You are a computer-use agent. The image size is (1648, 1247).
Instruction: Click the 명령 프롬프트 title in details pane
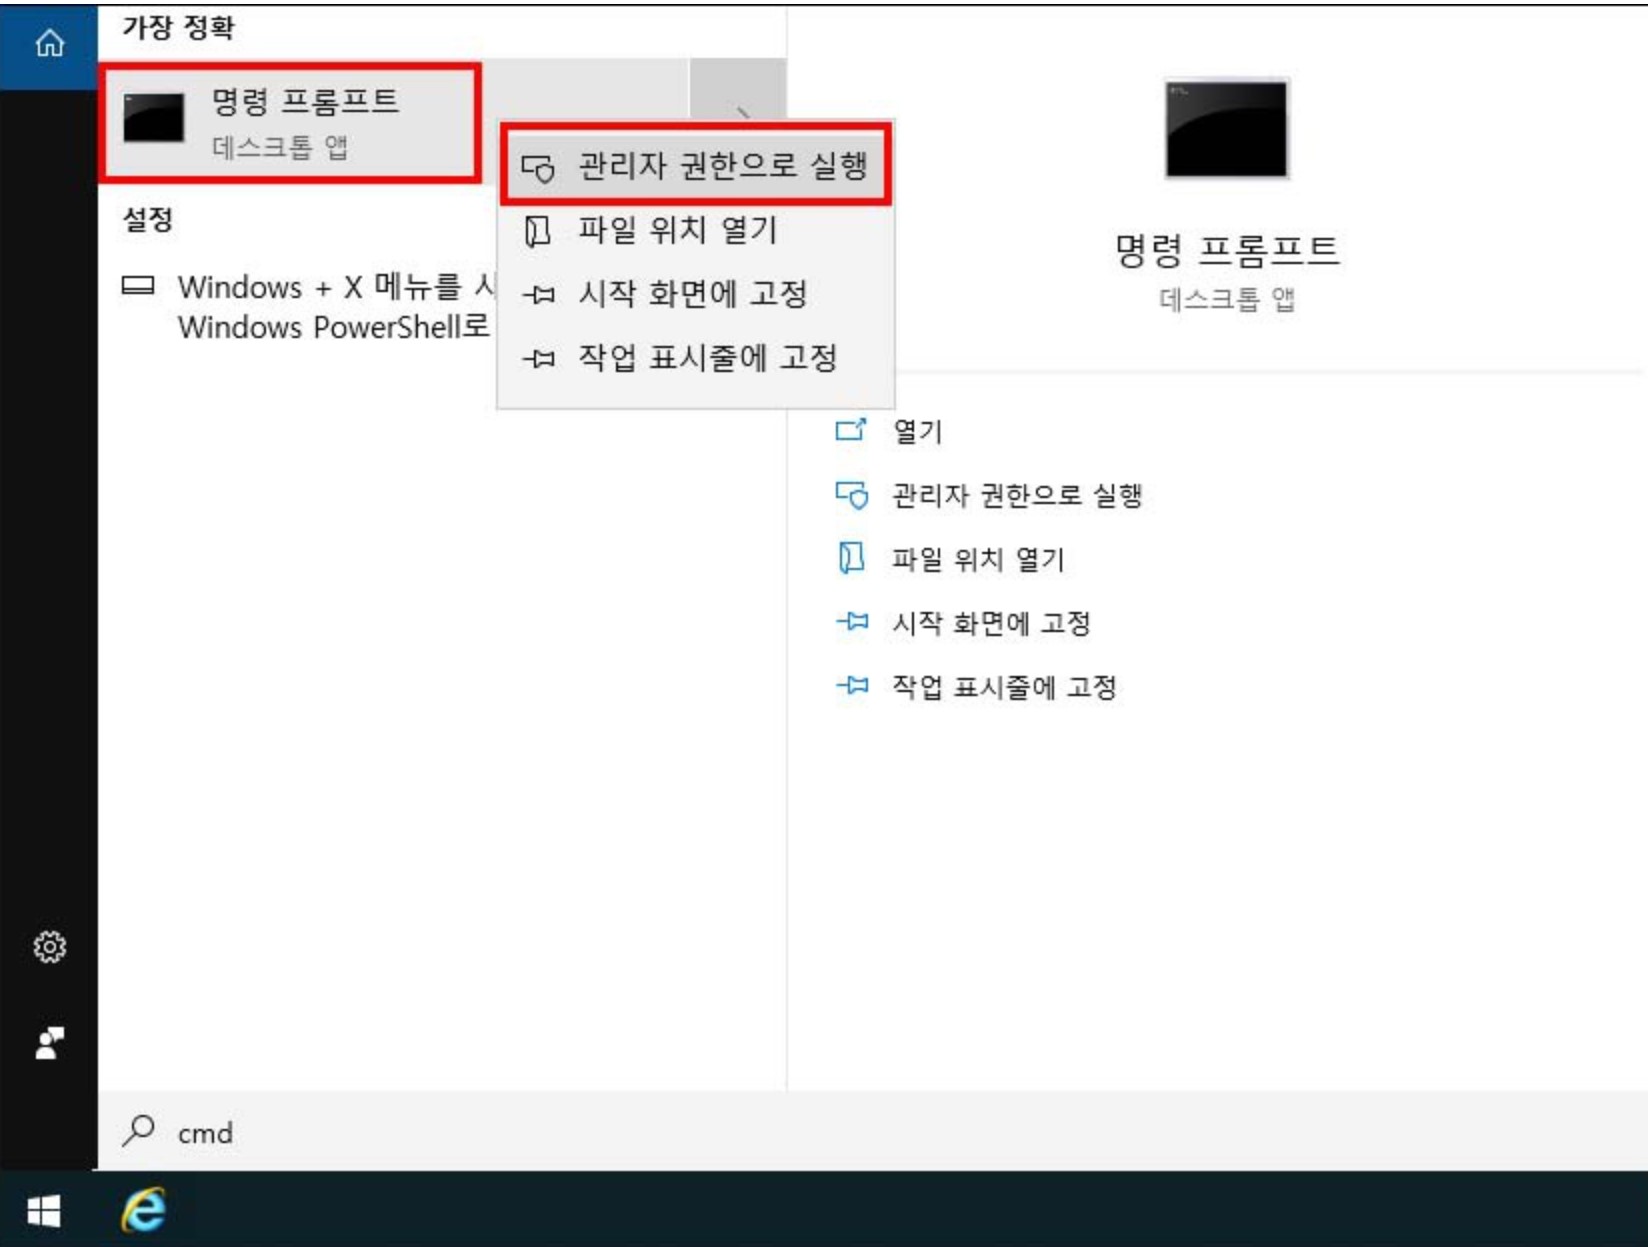pyautogui.click(x=1226, y=249)
